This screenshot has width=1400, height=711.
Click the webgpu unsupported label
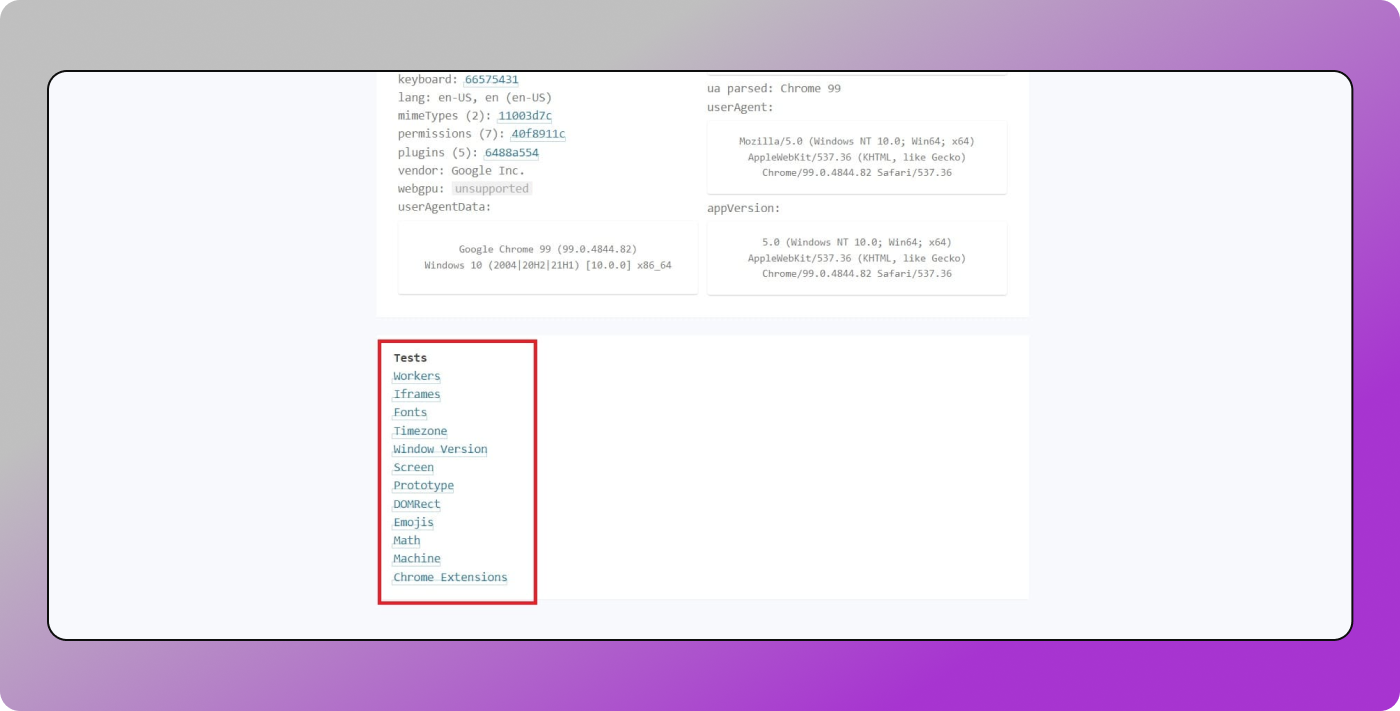pyautogui.click(x=491, y=189)
